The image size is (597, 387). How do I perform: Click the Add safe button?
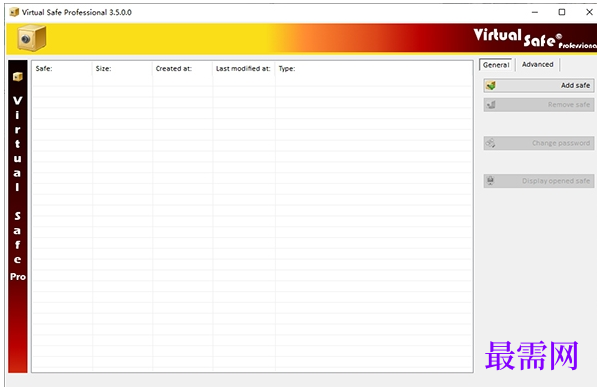pos(539,85)
